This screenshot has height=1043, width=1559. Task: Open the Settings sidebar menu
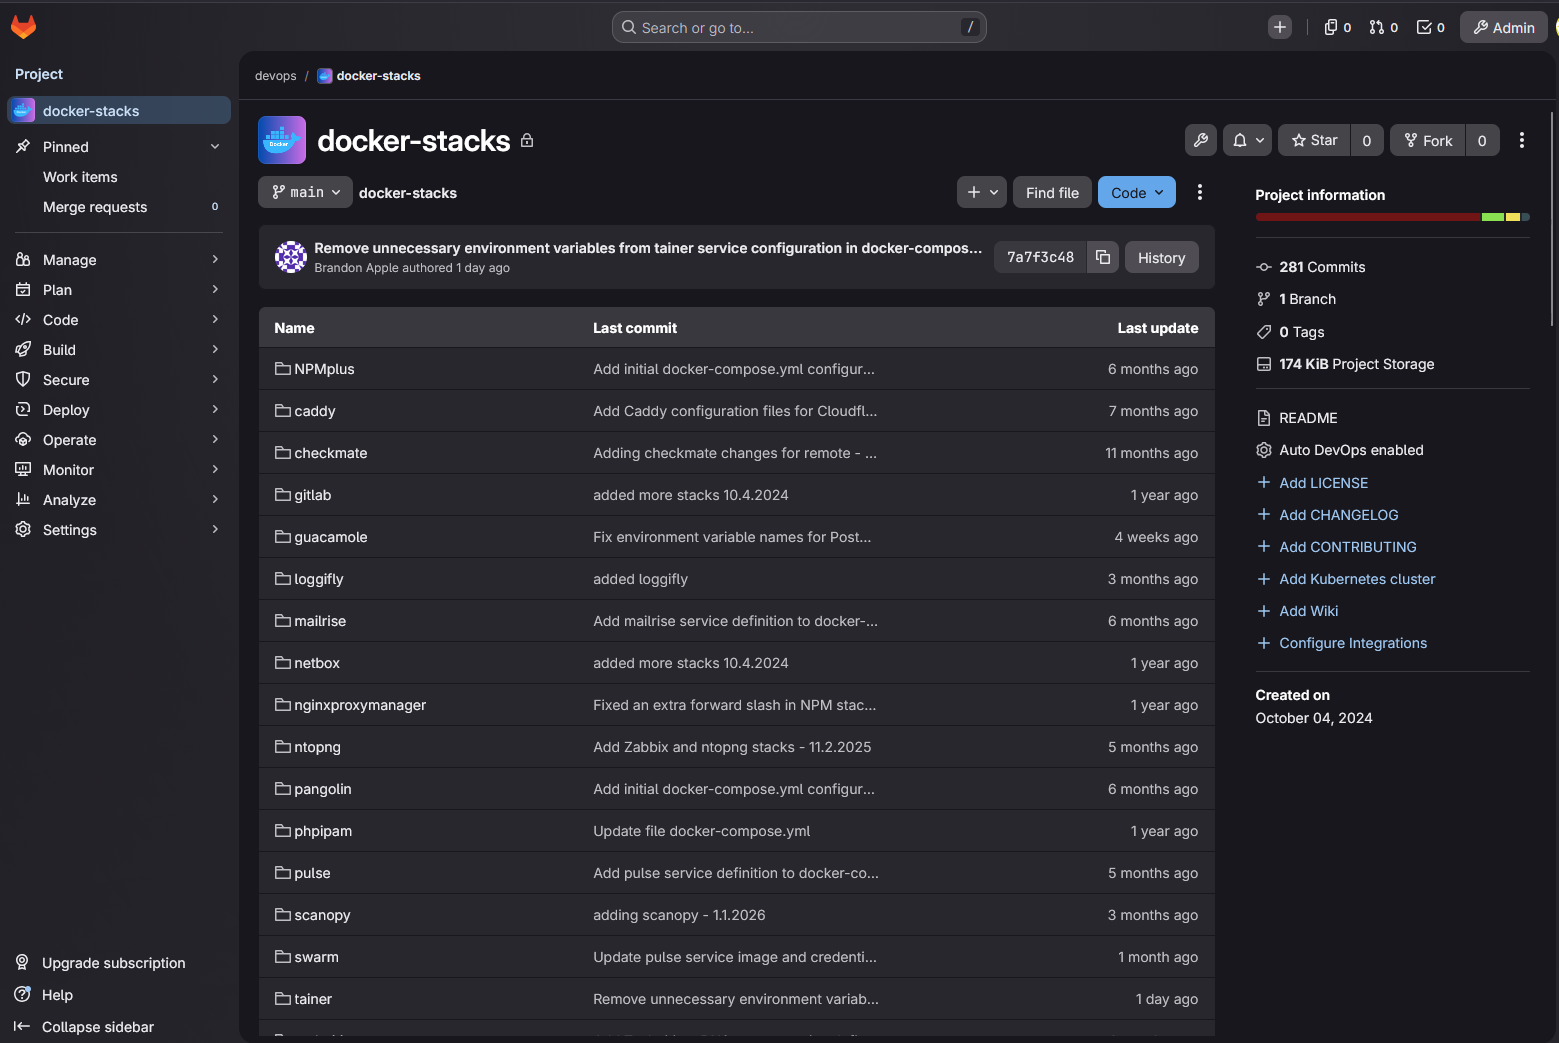pos(69,530)
